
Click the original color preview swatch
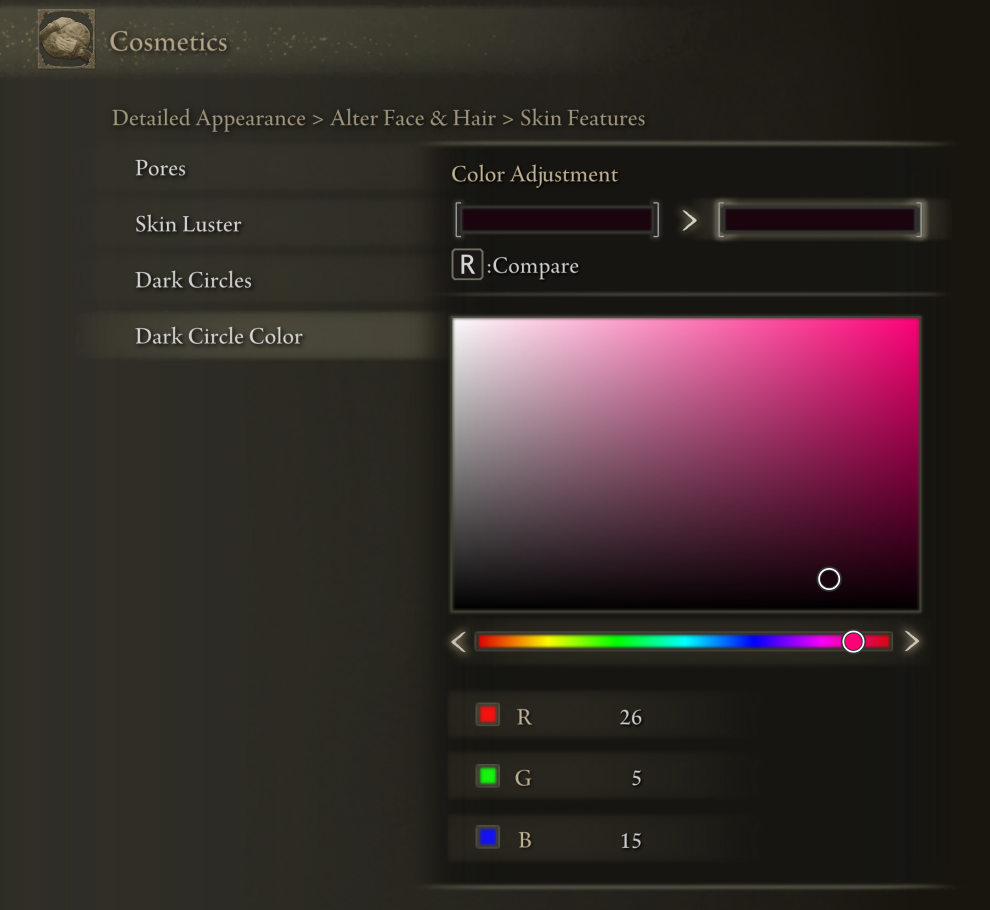pos(557,220)
